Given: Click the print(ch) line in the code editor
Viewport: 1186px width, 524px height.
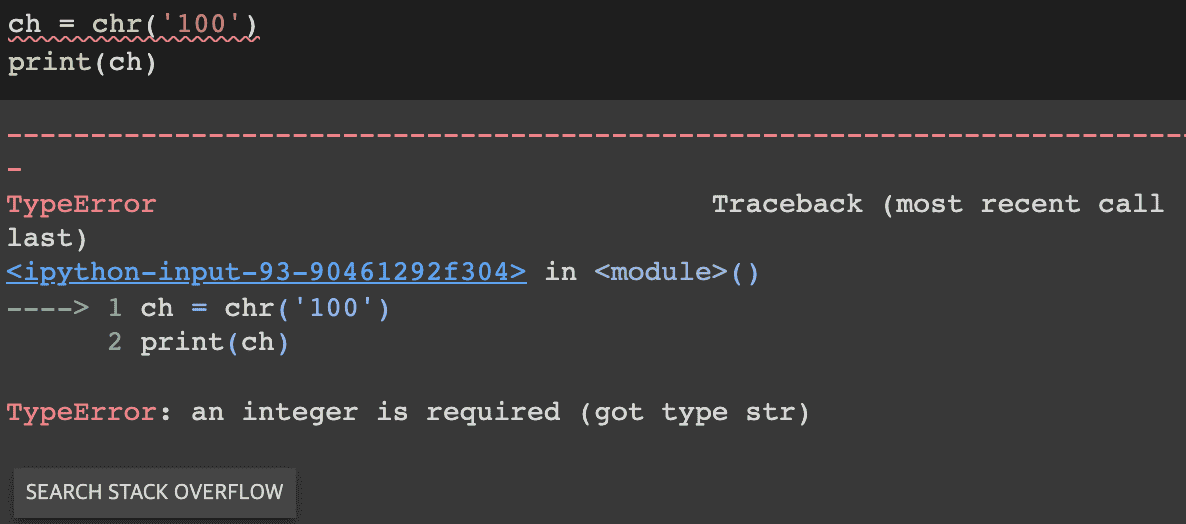Looking at the screenshot, I should pos(83,63).
